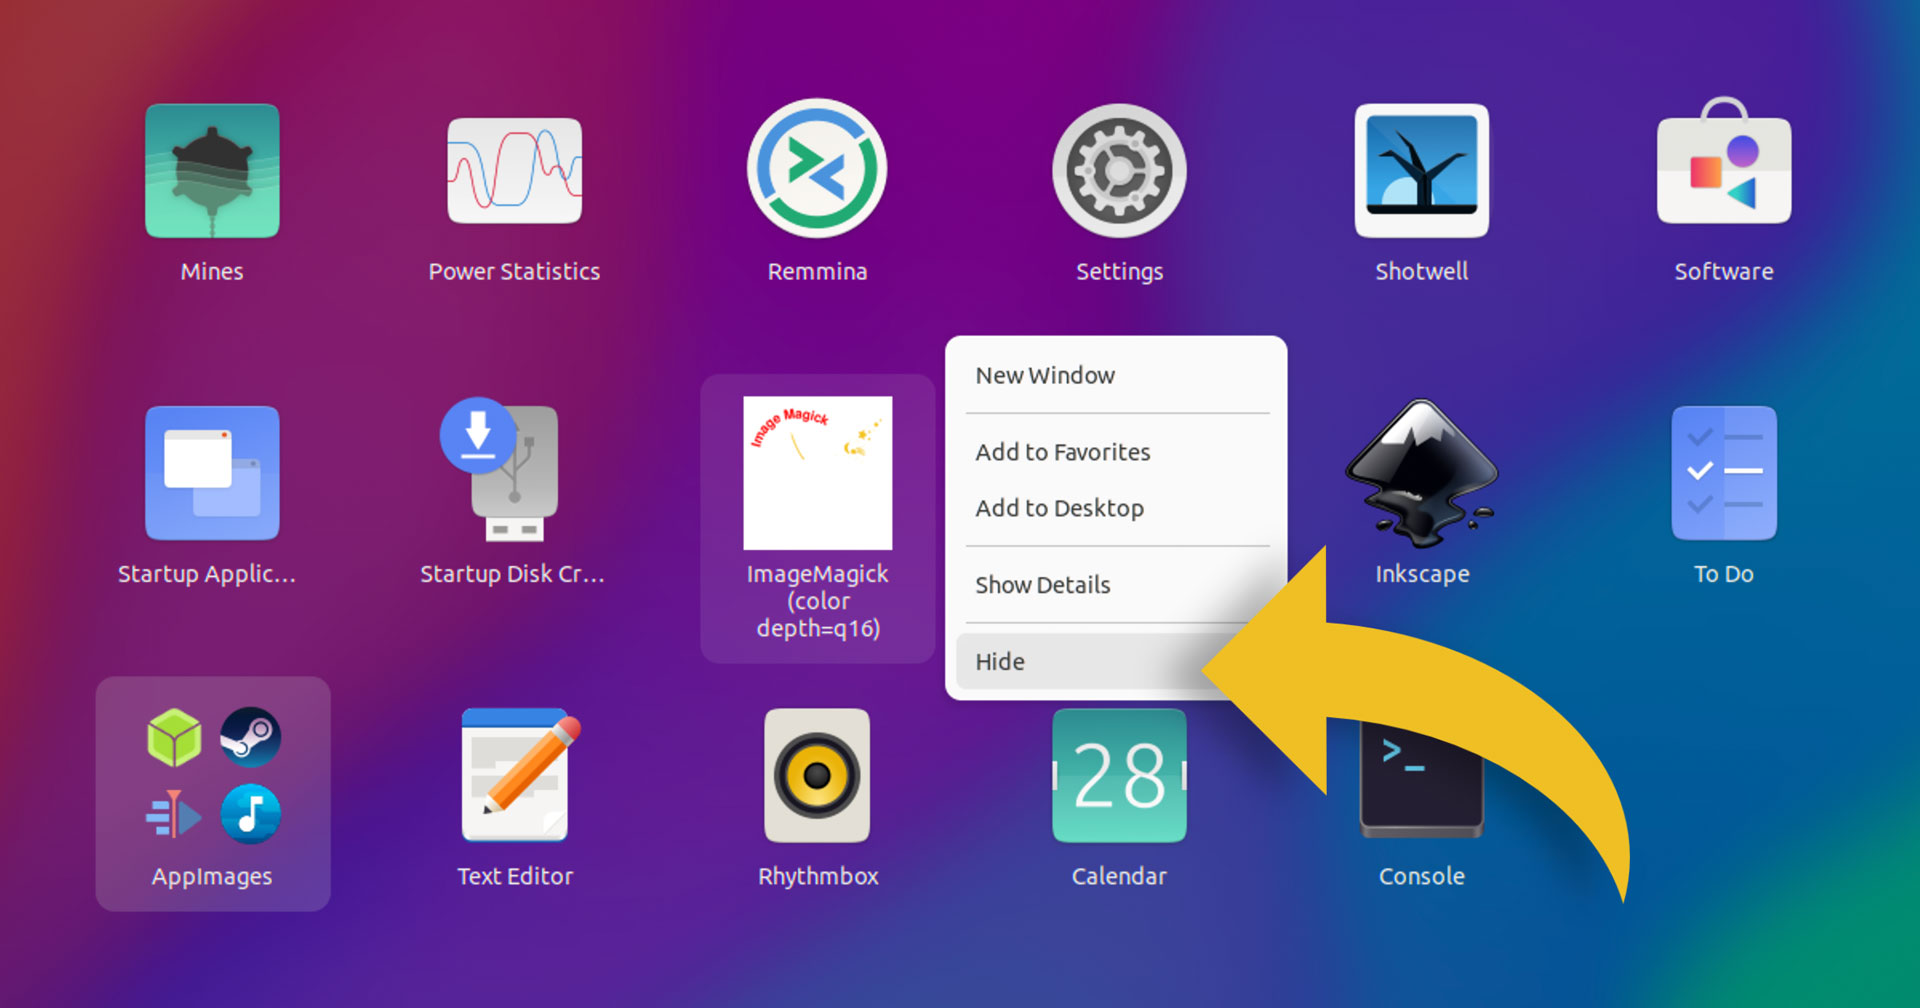Click the ImageMagick app icon
1920x1008 pixels.
(817, 473)
